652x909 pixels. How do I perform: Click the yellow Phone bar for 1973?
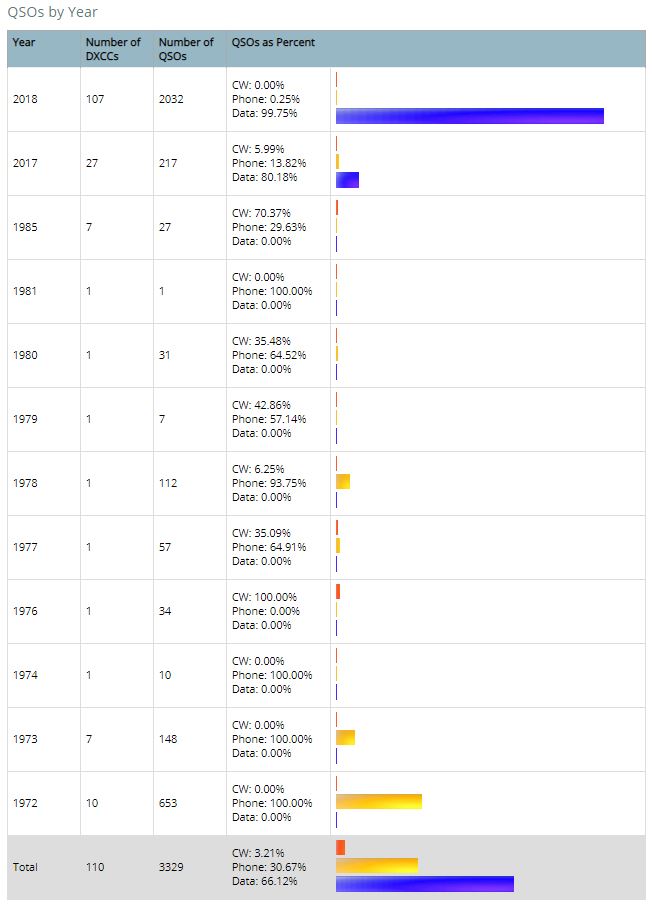point(345,737)
